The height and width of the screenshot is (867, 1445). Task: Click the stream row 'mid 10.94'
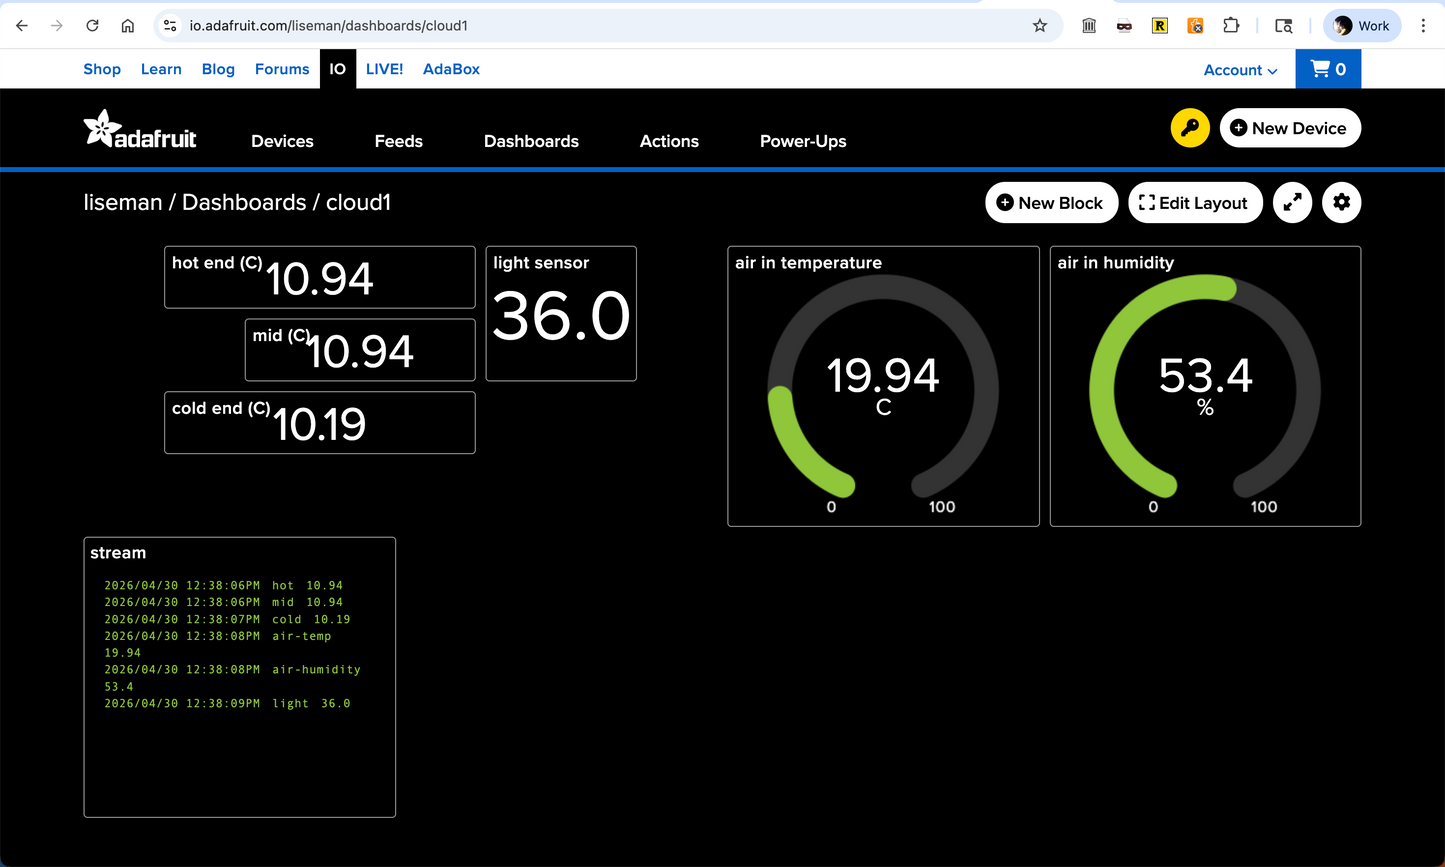click(223, 603)
